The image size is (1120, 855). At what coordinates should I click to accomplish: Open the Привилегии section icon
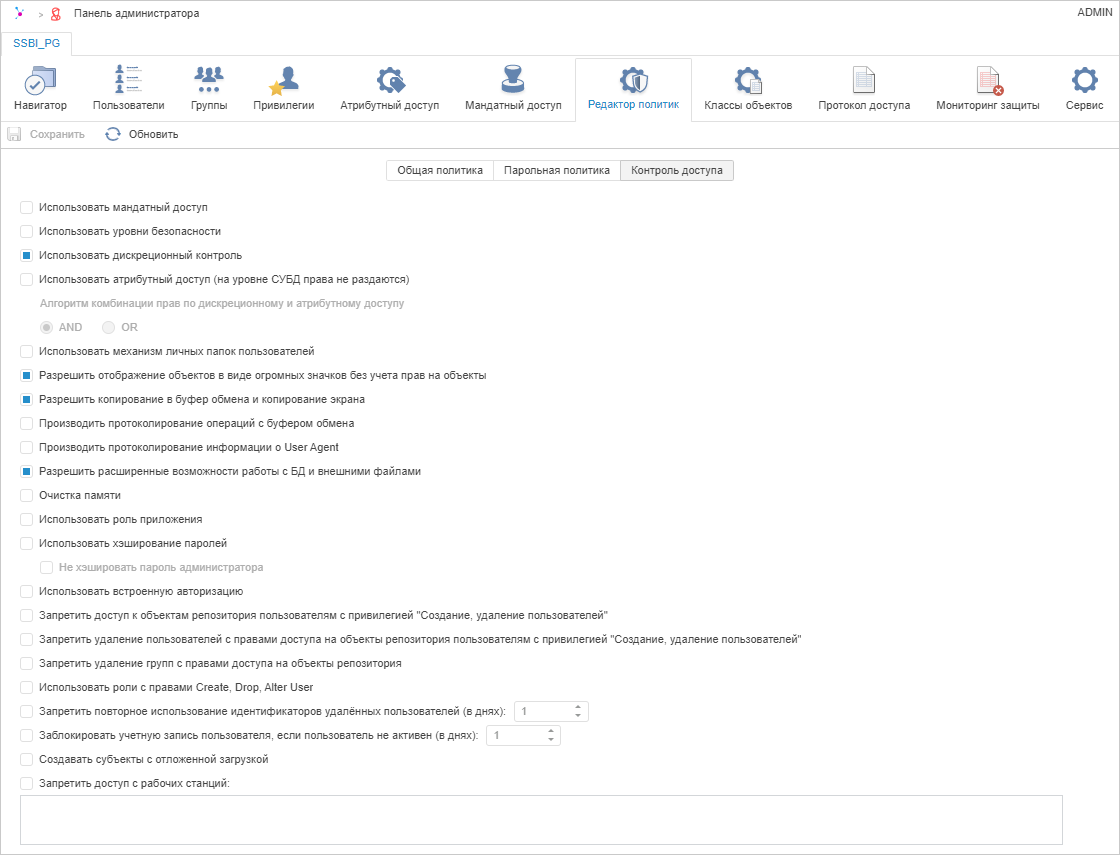284,80
